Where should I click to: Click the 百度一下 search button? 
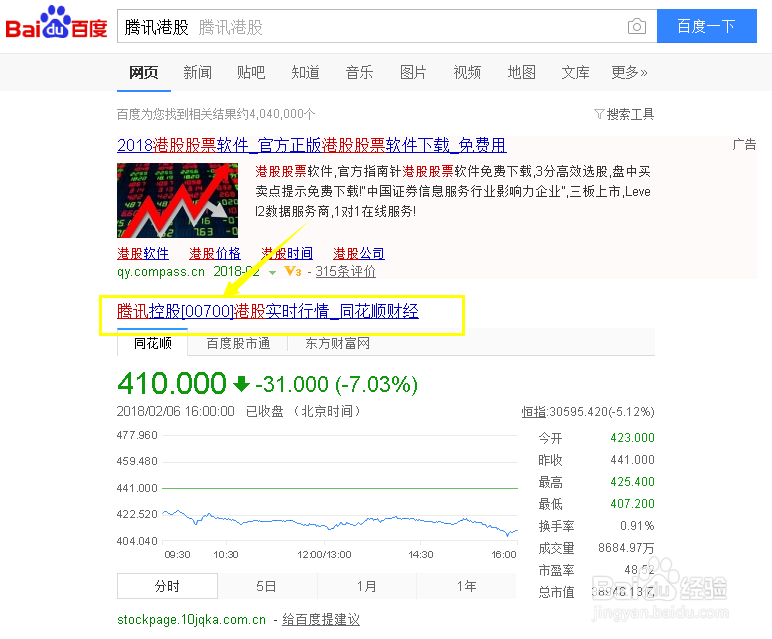[x=707, y=26]
